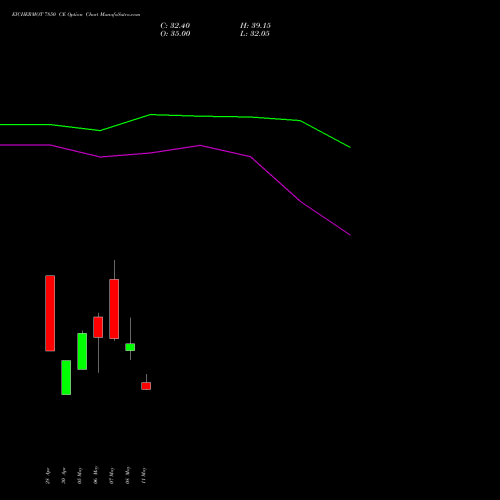
Task: Click the green candle for 30 Apr
Action: click(66, 377)
